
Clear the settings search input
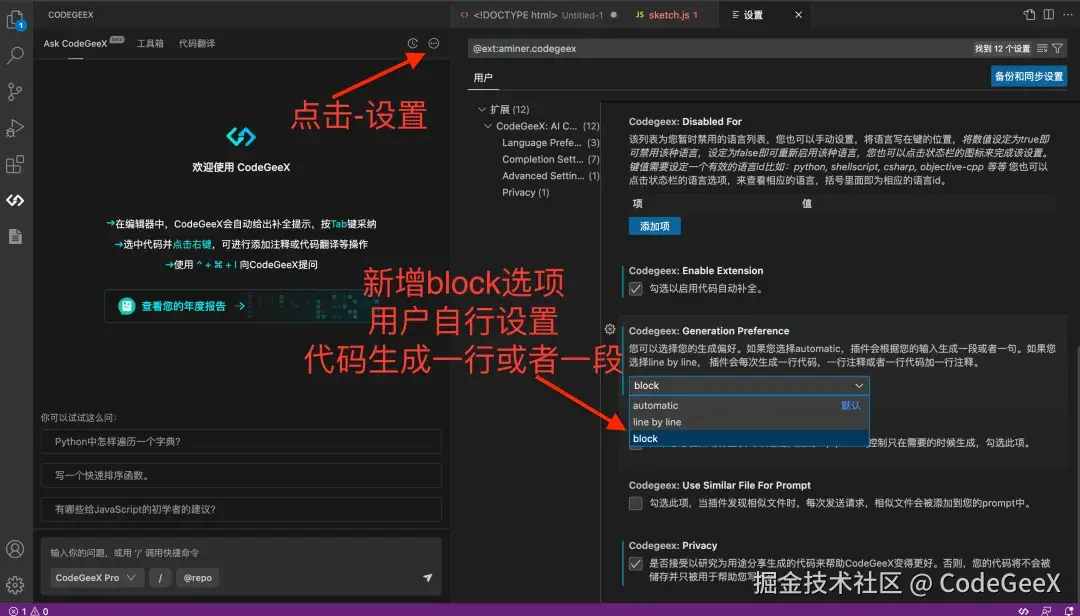click(1042, 48)
